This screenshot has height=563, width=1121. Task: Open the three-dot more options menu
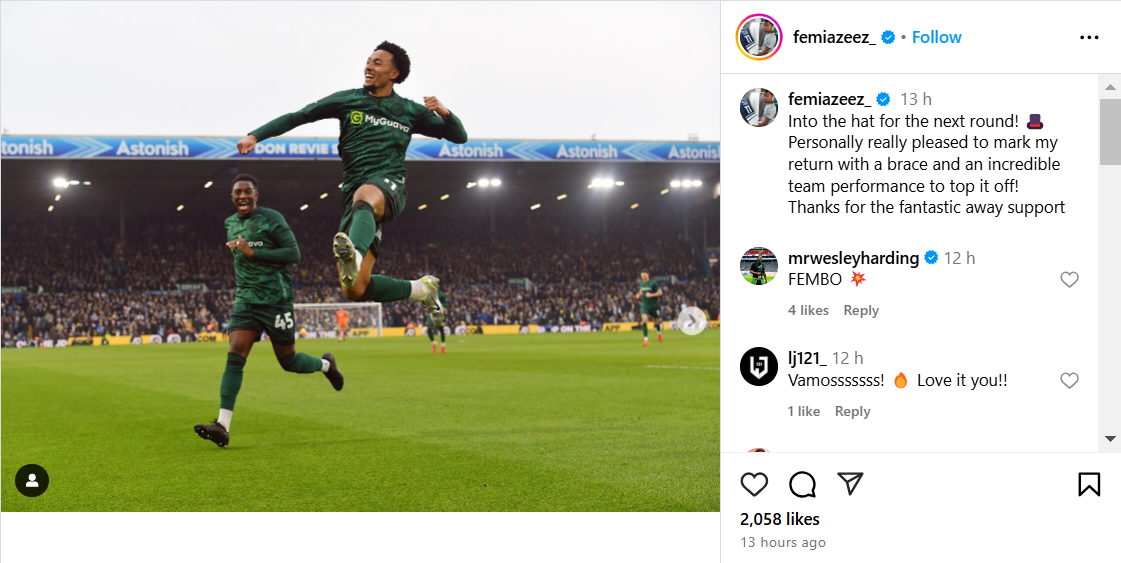(x=1089, y=38)
